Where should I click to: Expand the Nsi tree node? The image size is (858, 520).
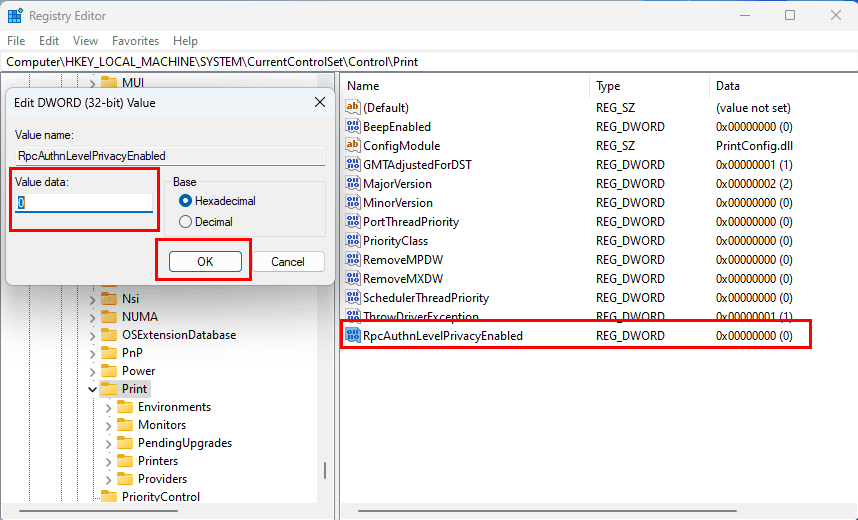[92, 299]
